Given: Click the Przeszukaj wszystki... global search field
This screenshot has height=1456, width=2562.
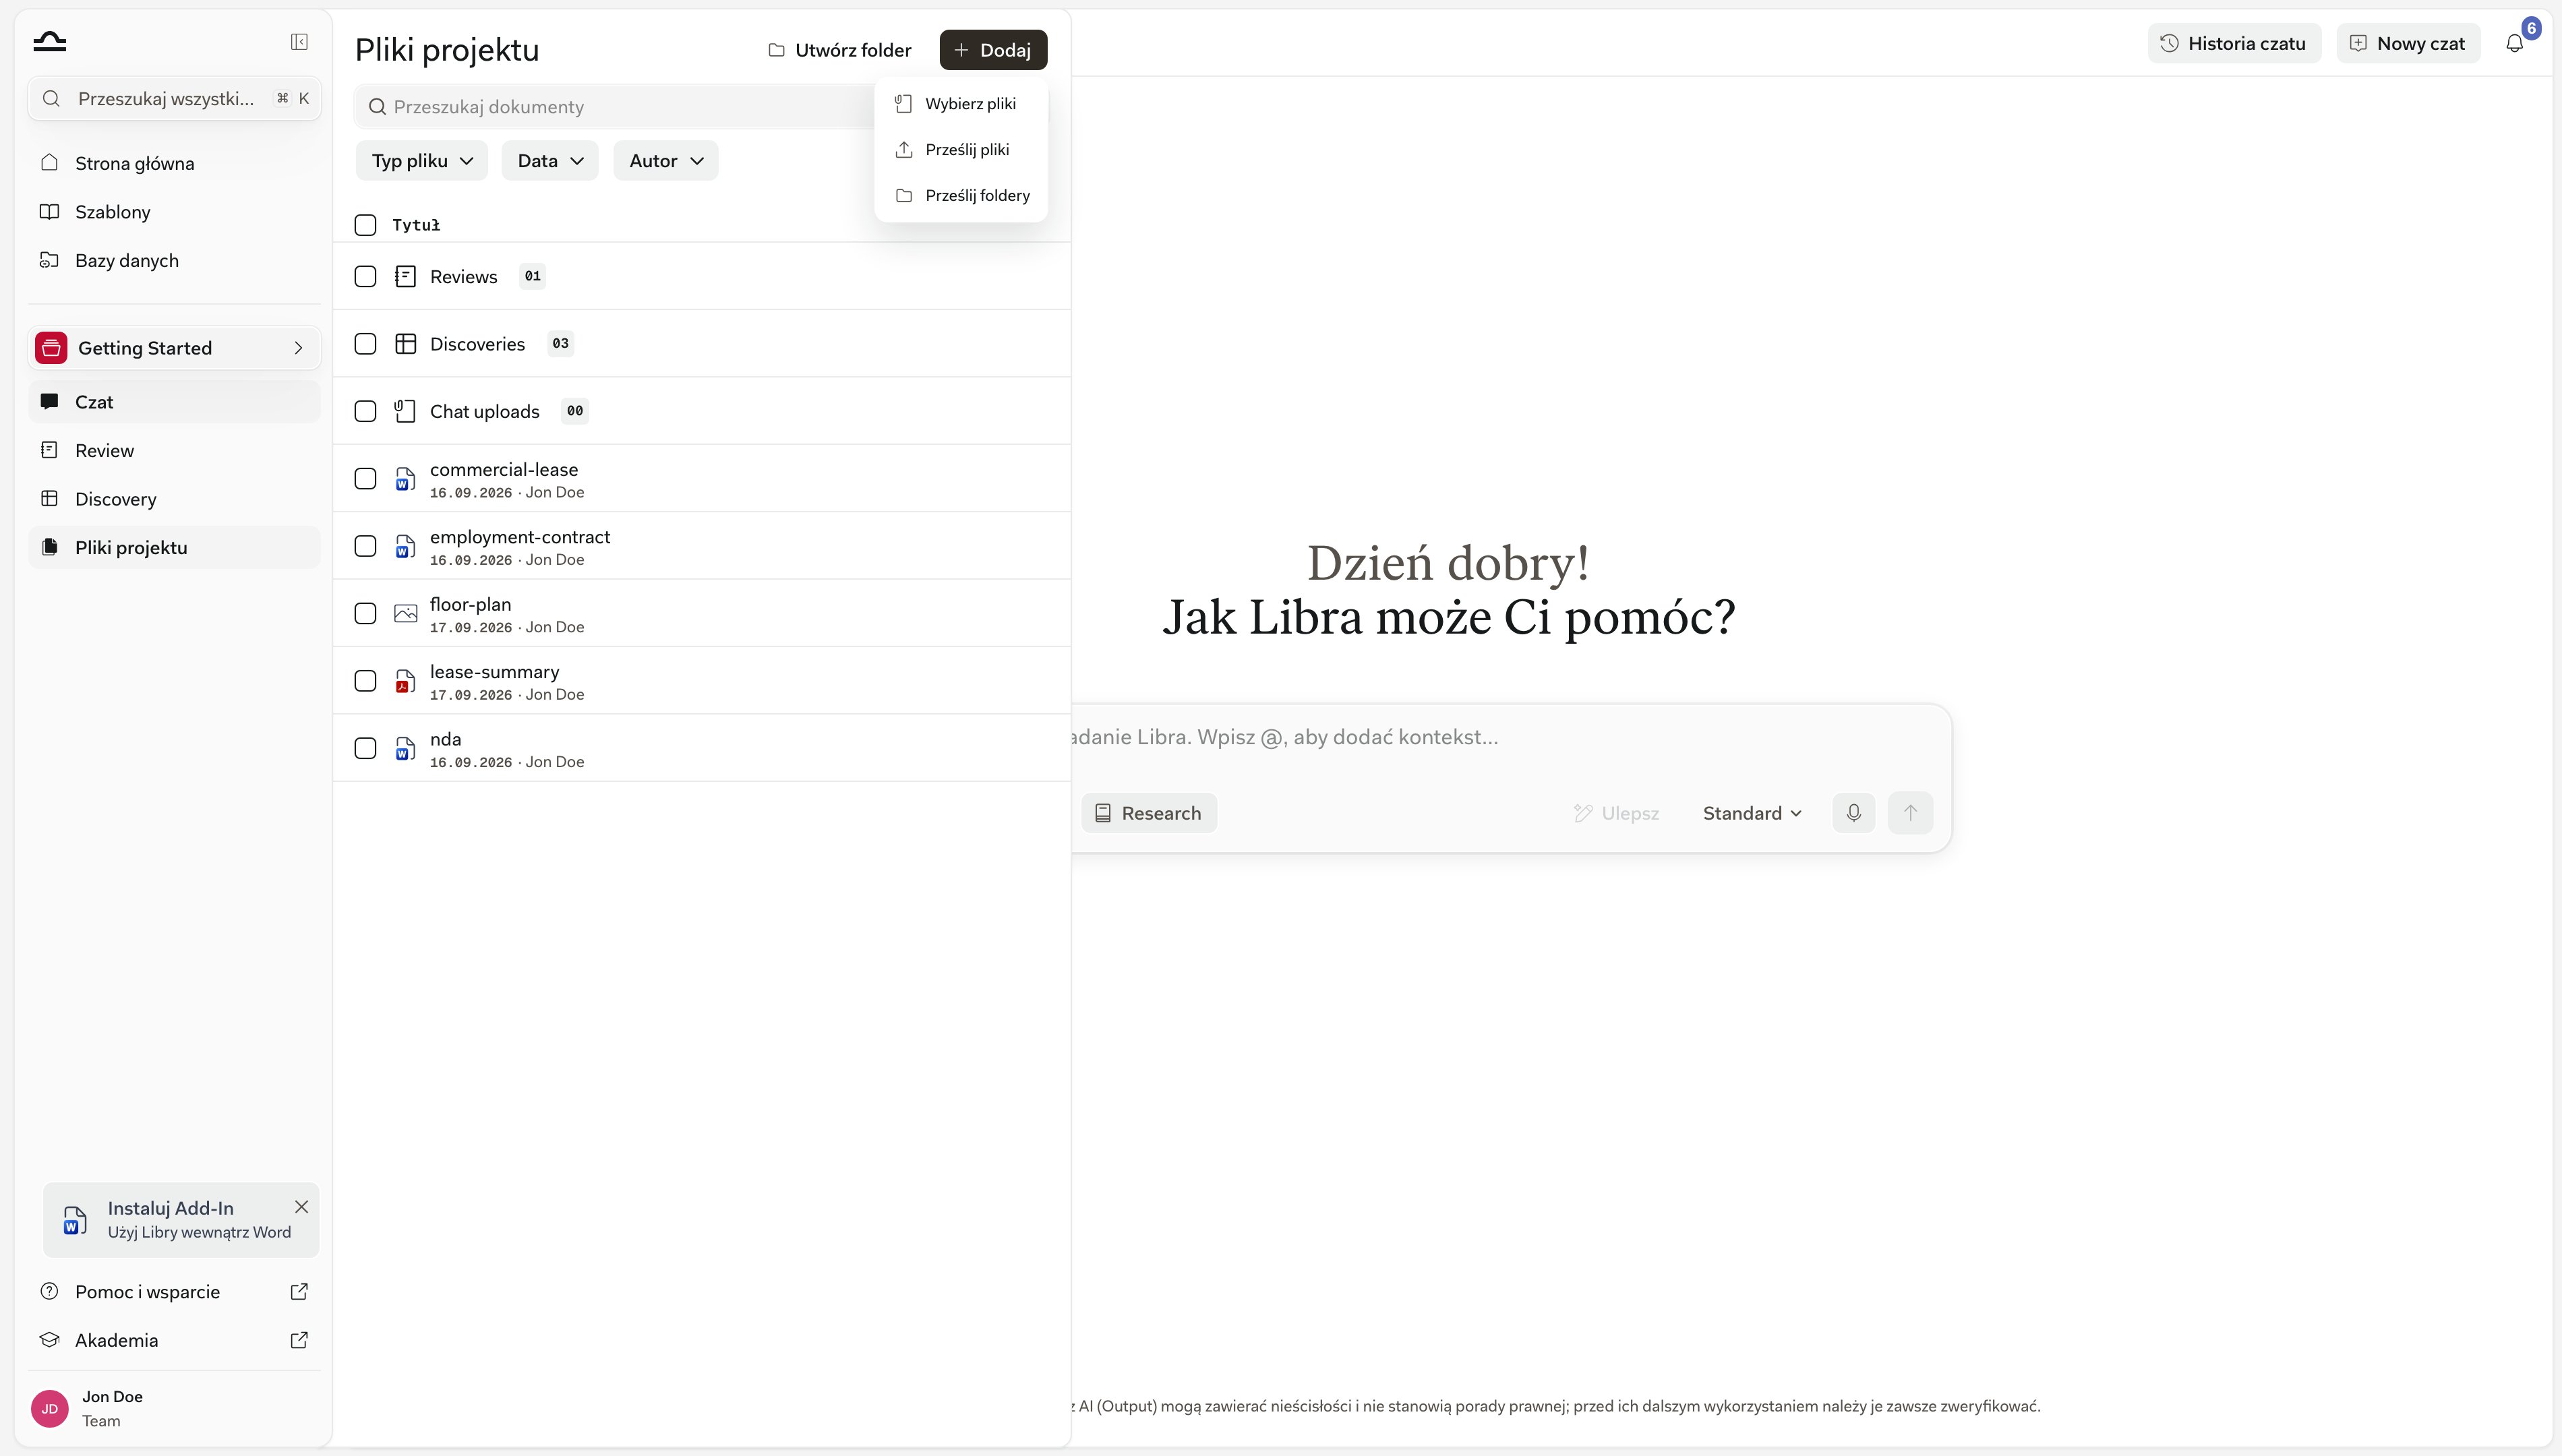Looking at the screenshot, I should (174, 98).
